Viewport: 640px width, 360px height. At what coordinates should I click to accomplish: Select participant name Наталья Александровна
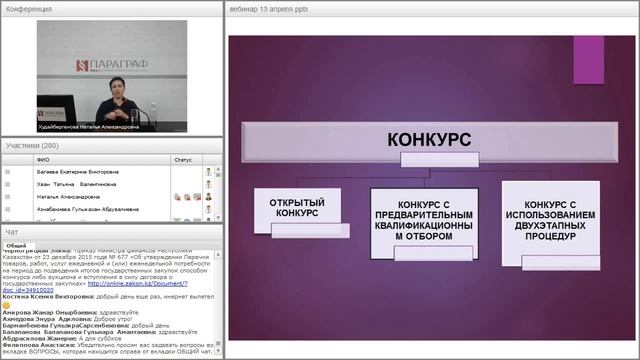(68, 197)
